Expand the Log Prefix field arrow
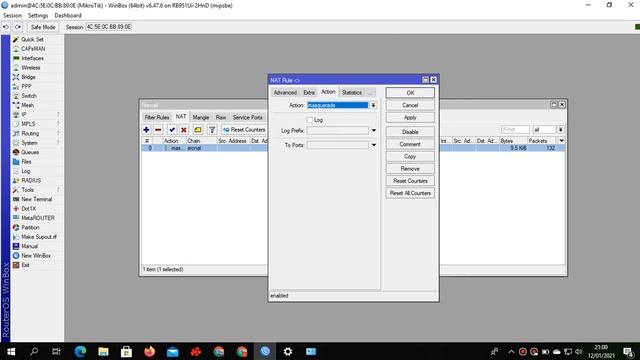The height and width of the screenshot is (360, 640). (373, 131)
